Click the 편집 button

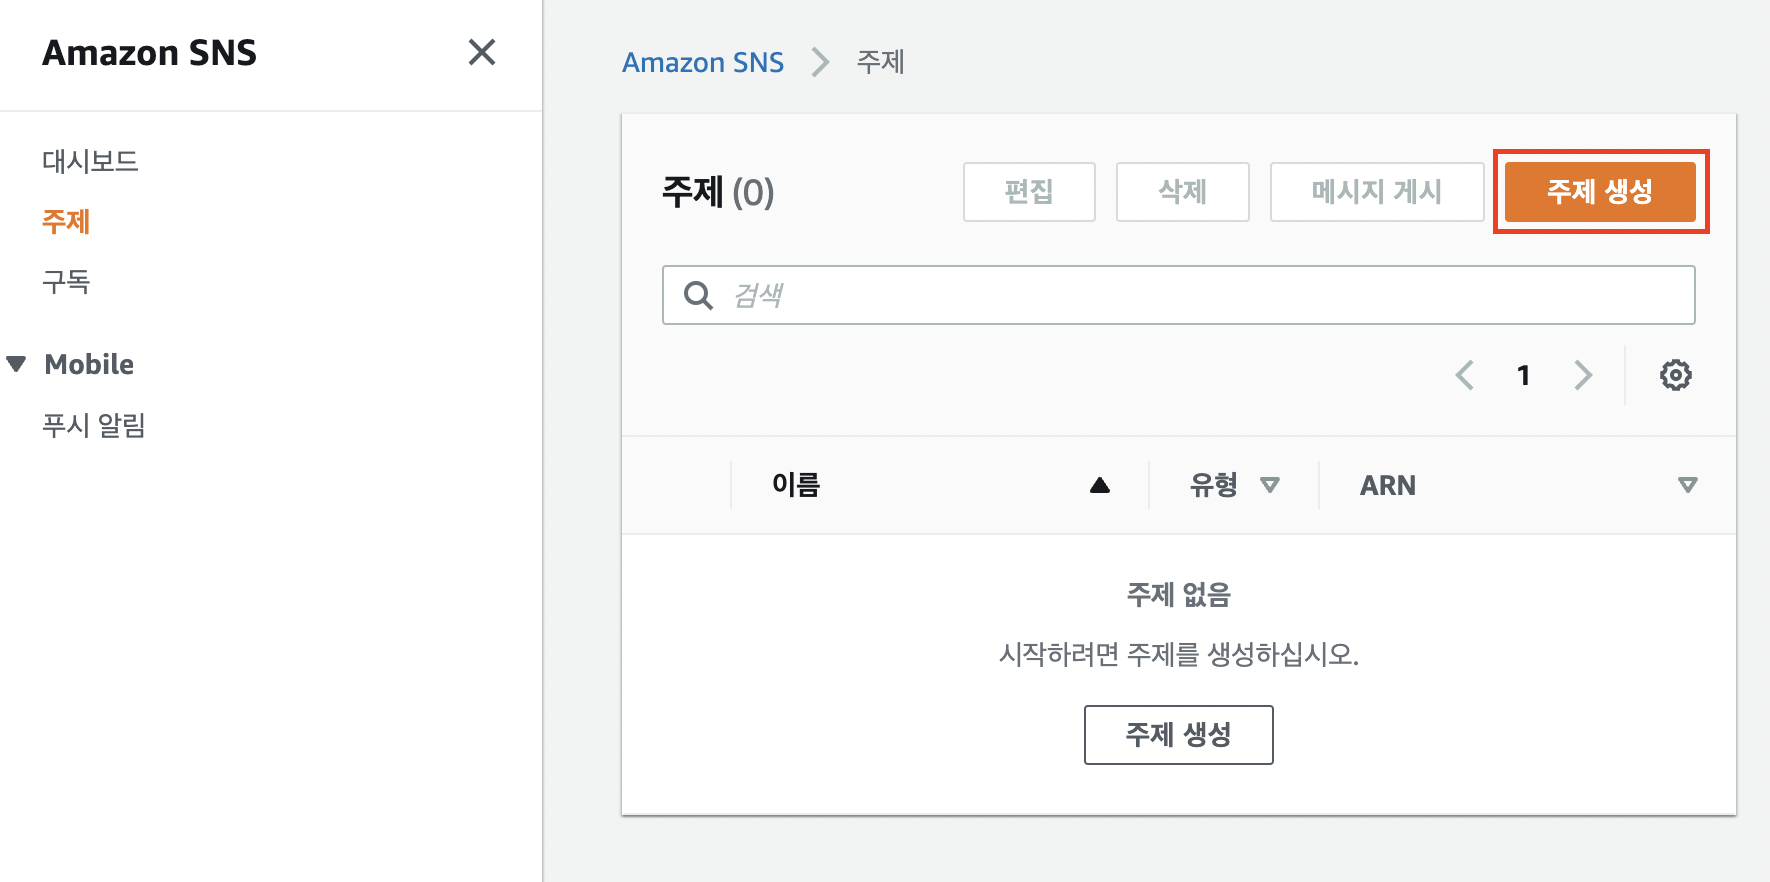pyautogui.click(x=1029, y=191)
